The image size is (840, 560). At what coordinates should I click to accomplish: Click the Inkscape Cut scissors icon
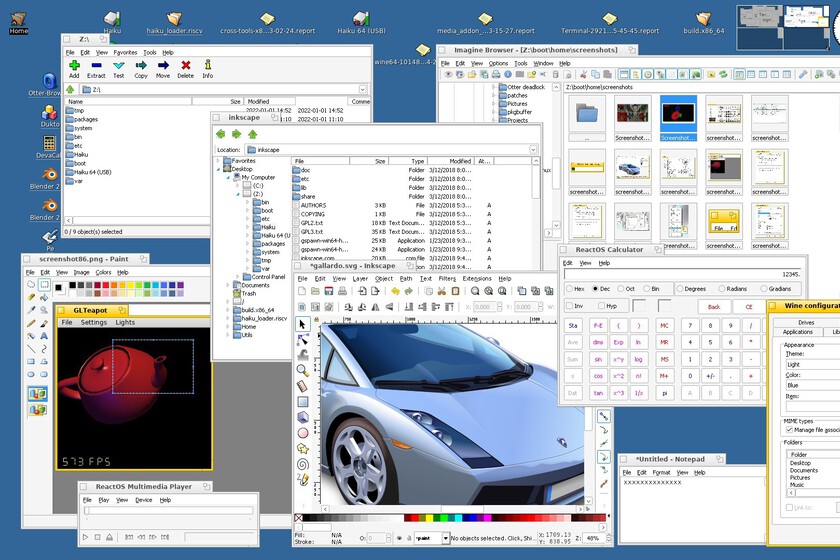[x=441, y=291]
